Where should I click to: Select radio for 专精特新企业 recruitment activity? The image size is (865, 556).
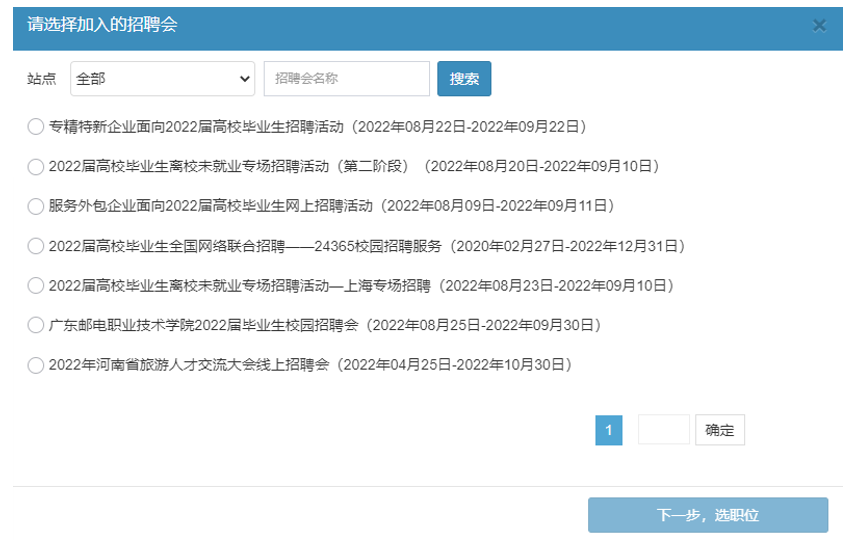(36, 127)
